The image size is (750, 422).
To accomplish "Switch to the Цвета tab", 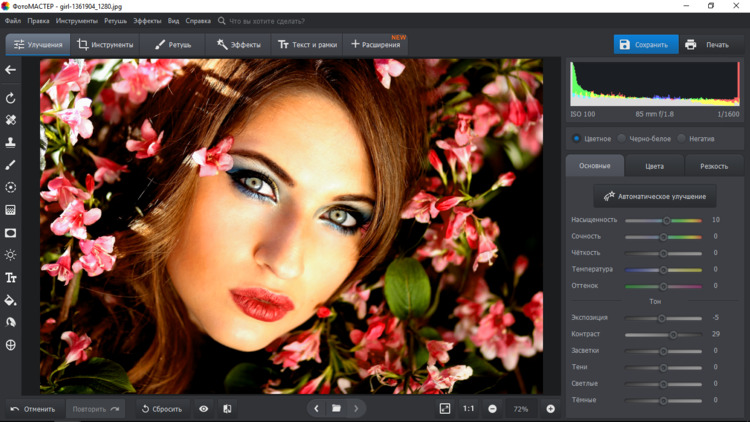I will coord(654,166).
